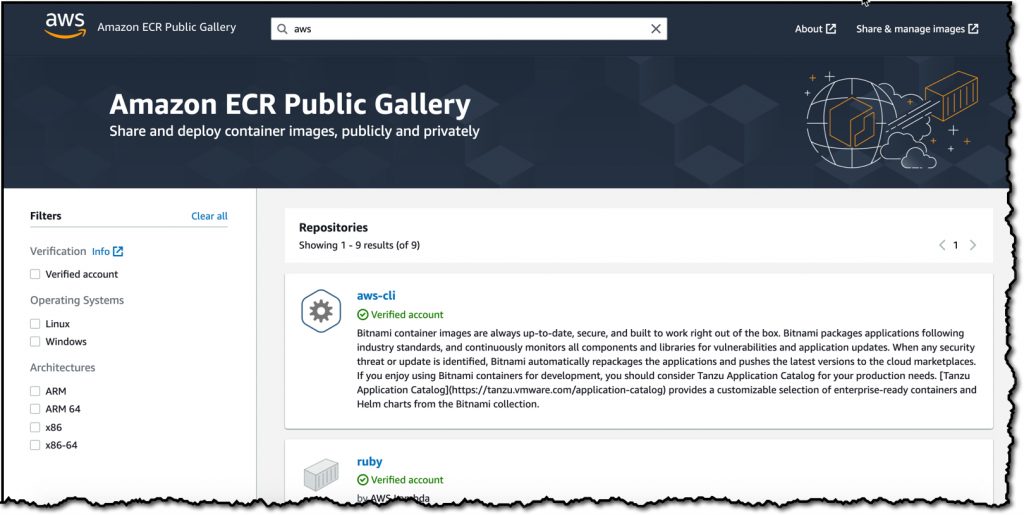
Task: Click the Filters panel heading
Action: point(46,216)
